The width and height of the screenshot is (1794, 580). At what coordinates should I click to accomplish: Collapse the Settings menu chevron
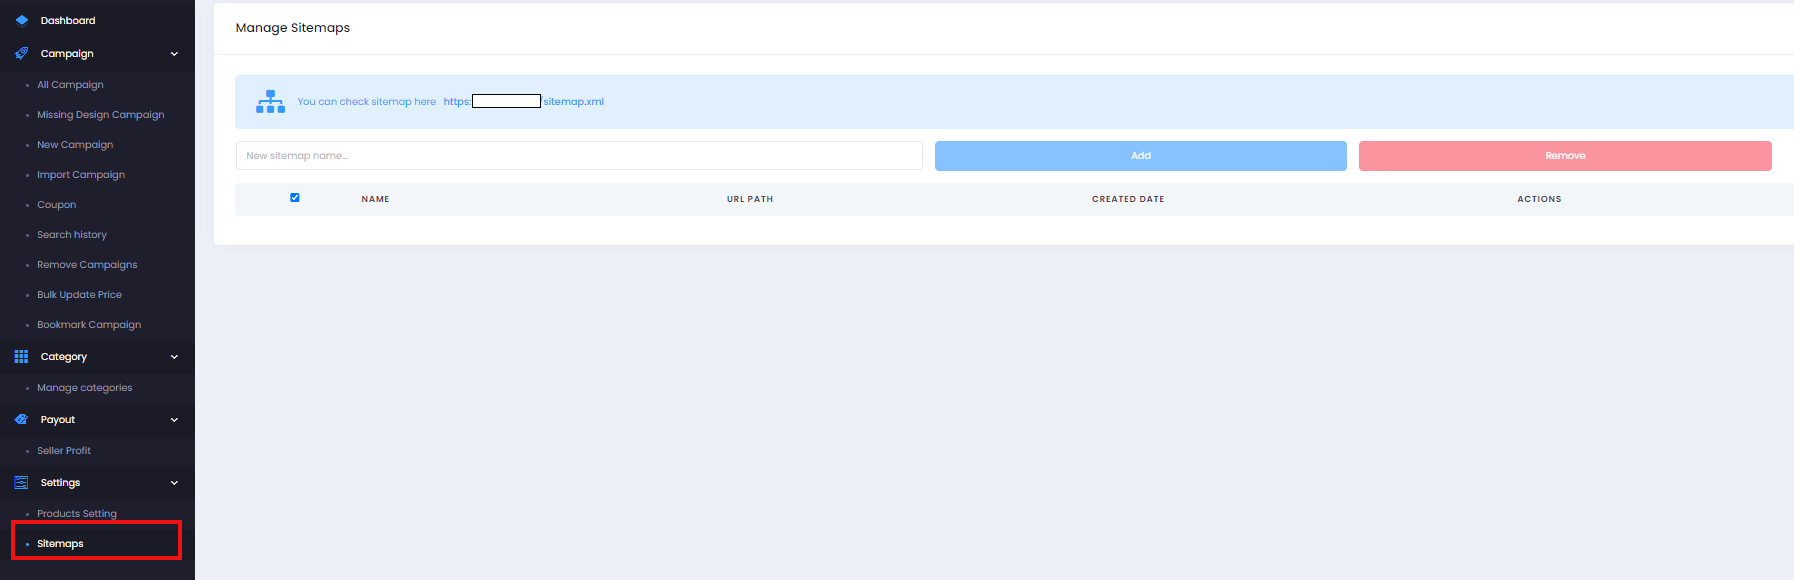[174, 483]
